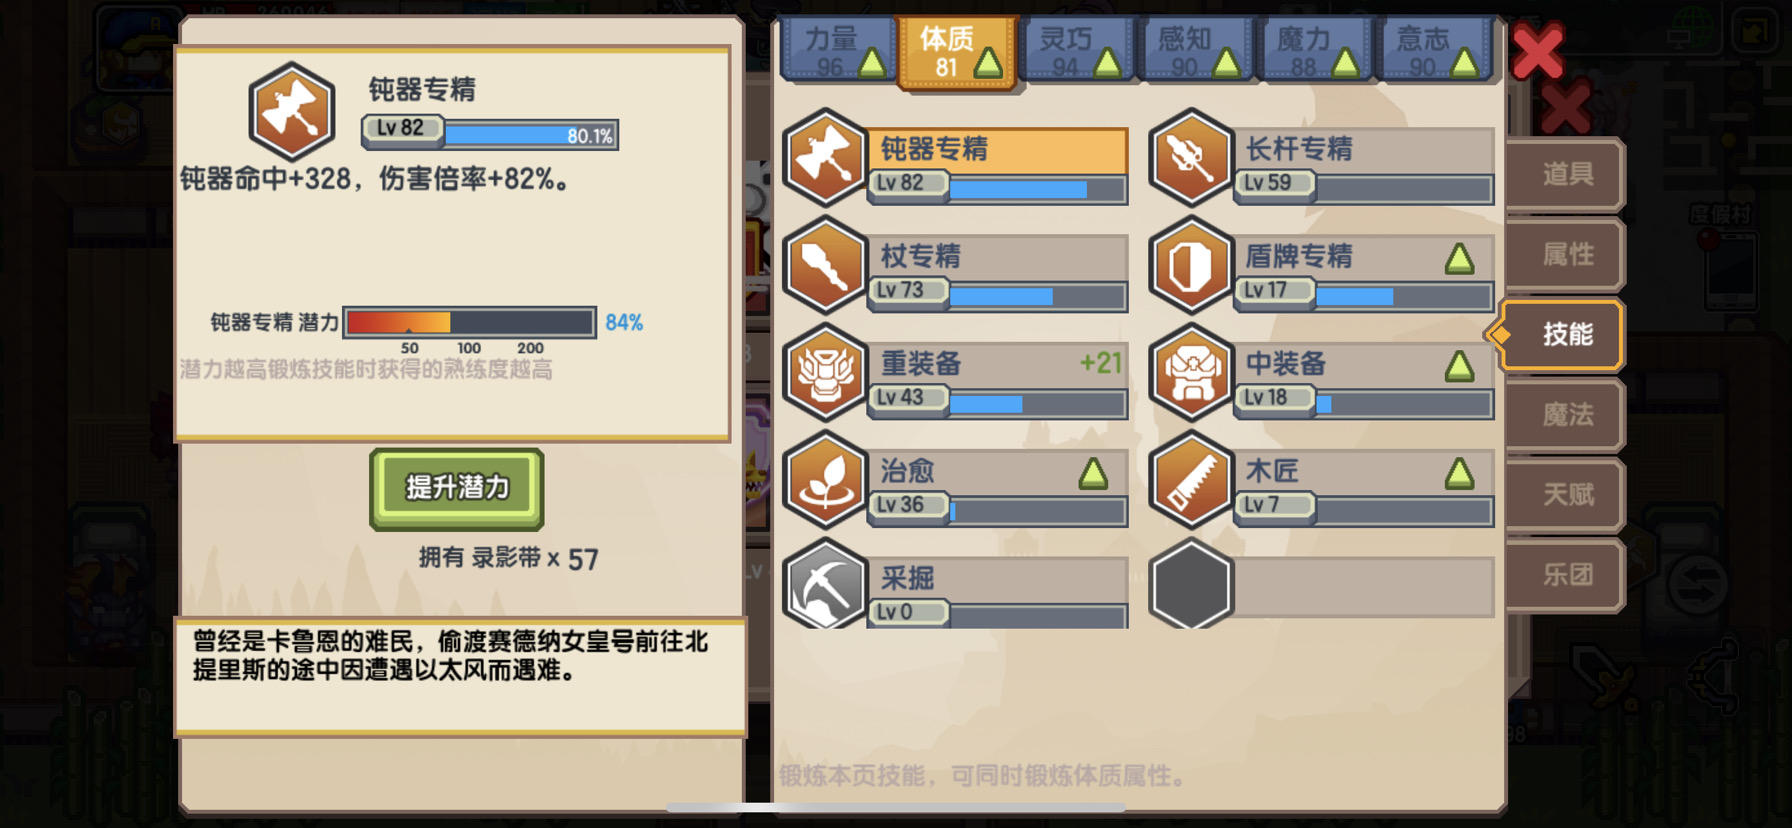Pick the 治愈 healing skill icon

[x=824, y=480]
